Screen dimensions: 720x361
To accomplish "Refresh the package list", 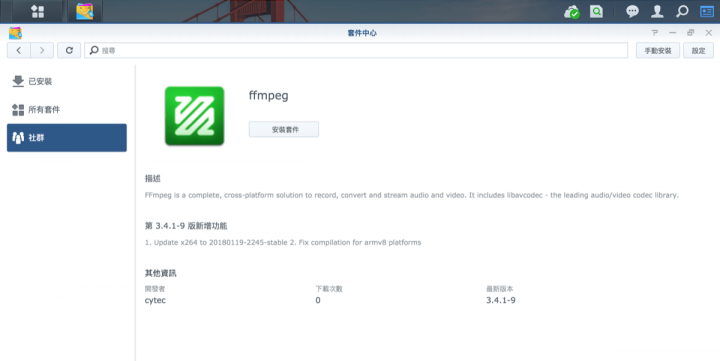I will tap(69, 50).
